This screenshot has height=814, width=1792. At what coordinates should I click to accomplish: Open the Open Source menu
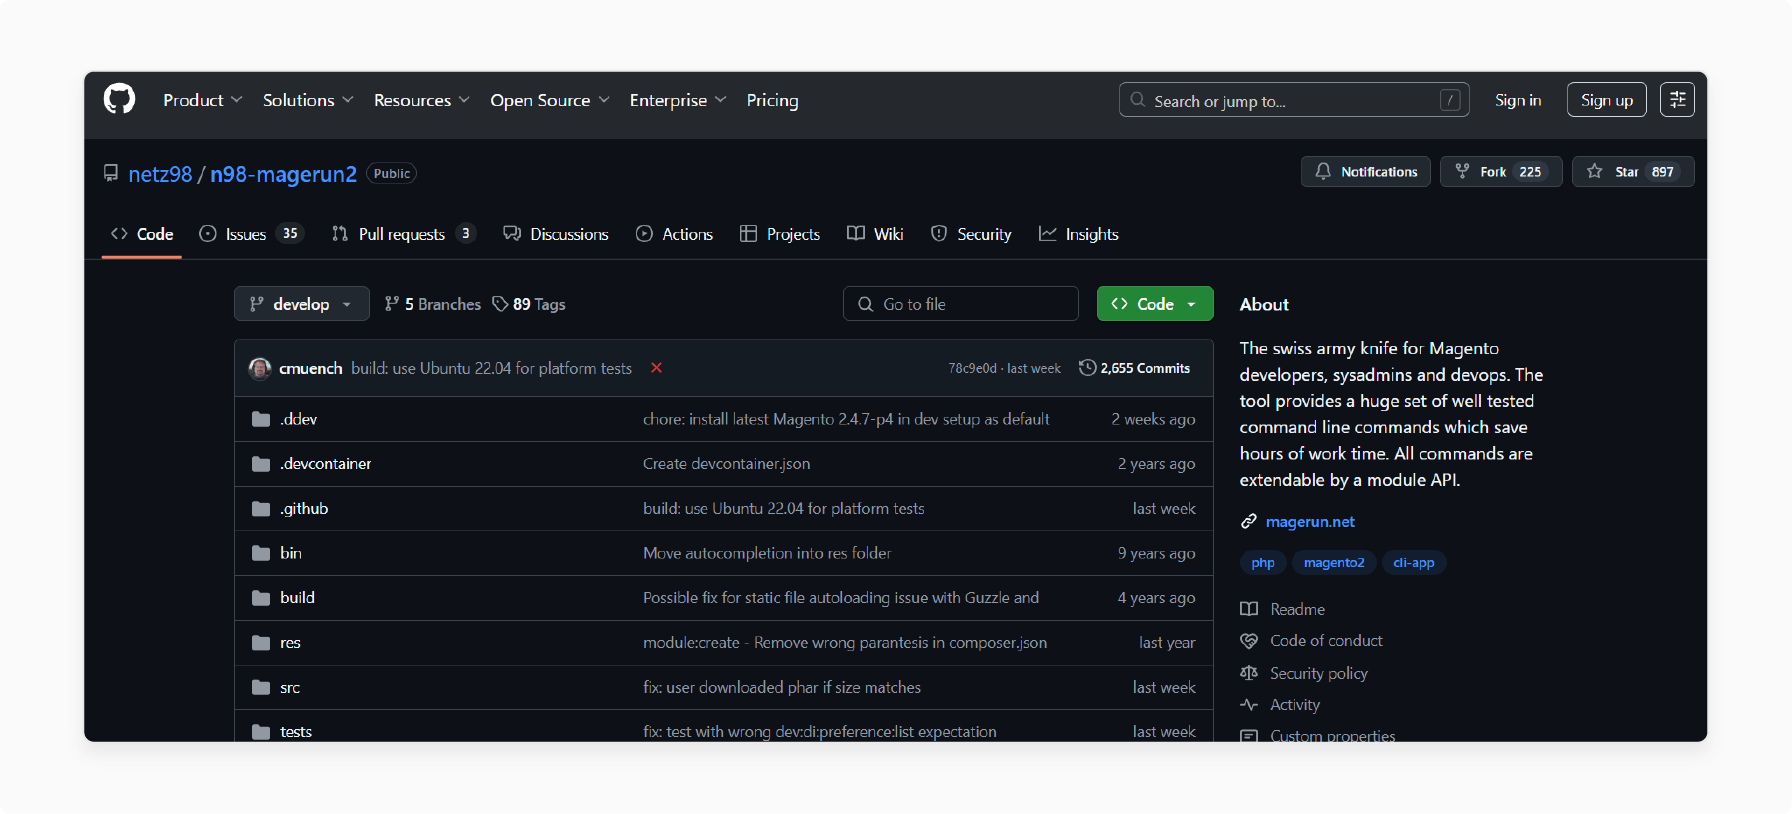pos(549,100)
